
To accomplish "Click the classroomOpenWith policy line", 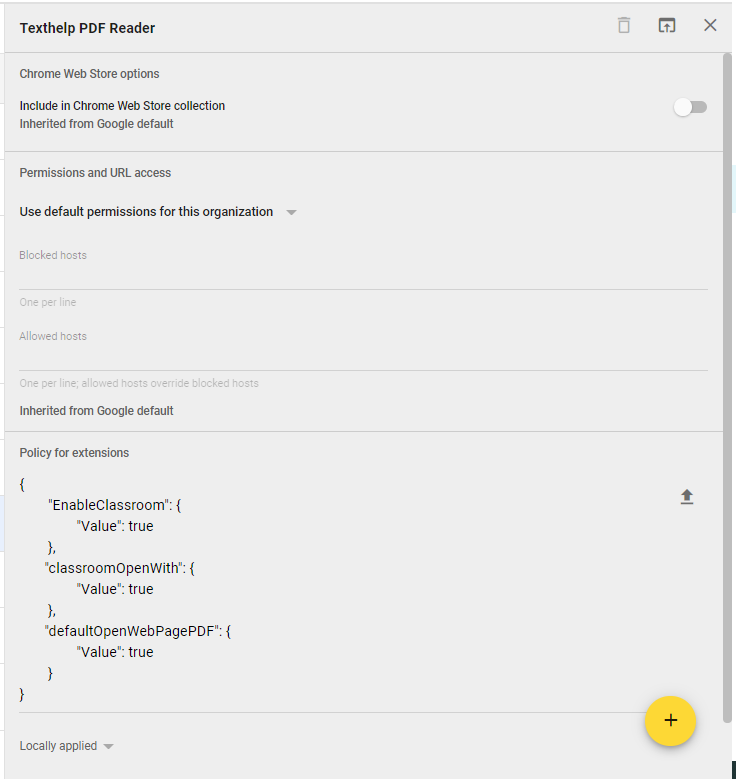I will click(x=120, y=568).
